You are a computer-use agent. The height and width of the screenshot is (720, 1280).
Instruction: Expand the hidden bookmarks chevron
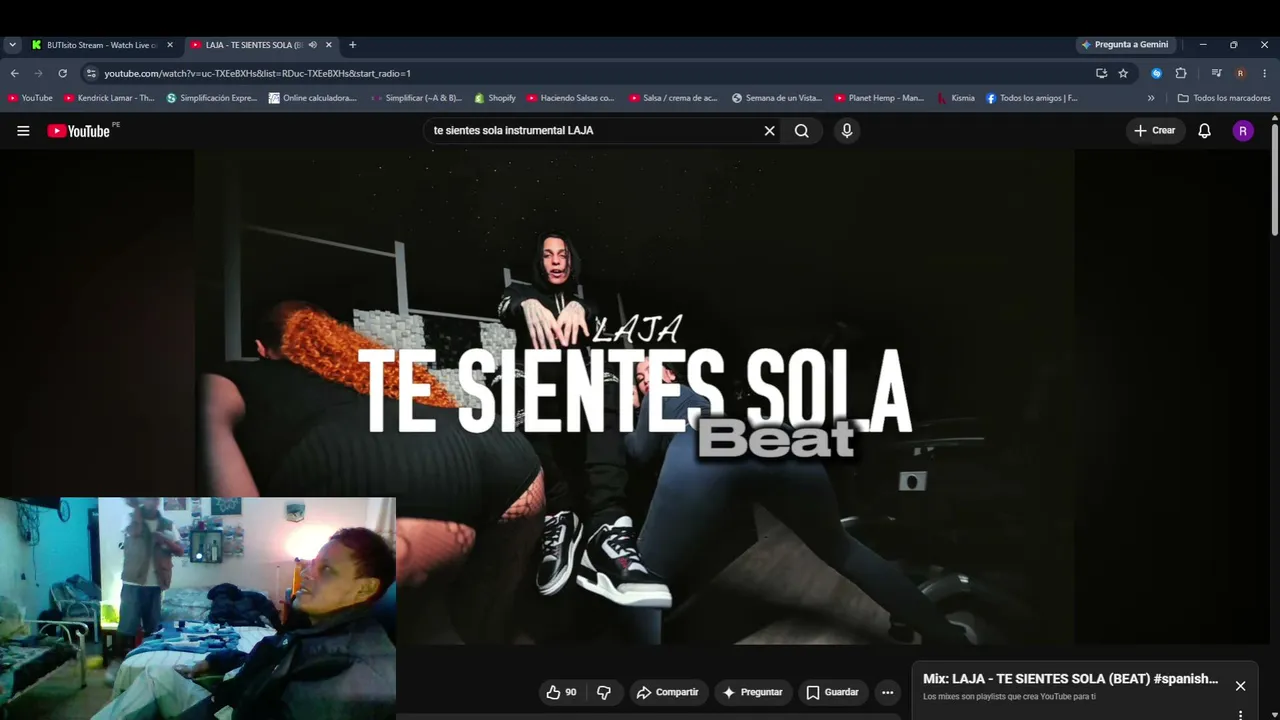1151,98
